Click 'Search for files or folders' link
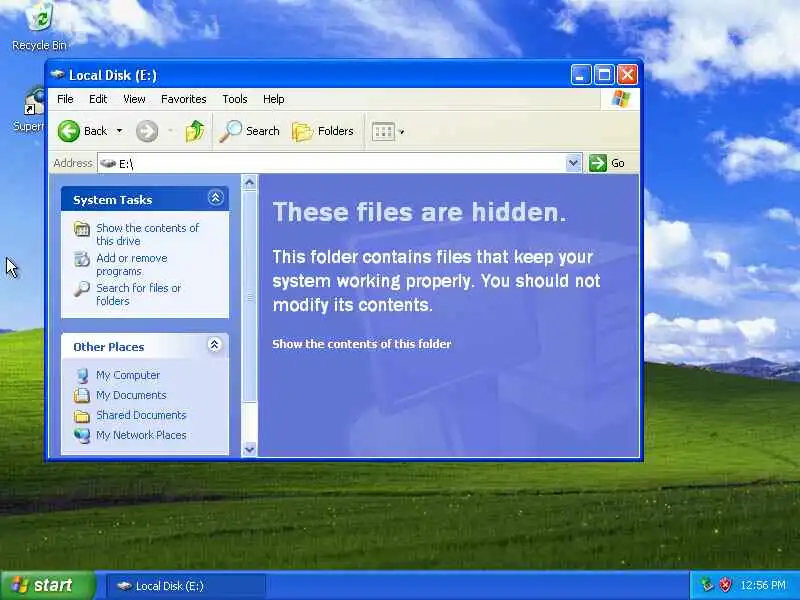 (138, 294)
